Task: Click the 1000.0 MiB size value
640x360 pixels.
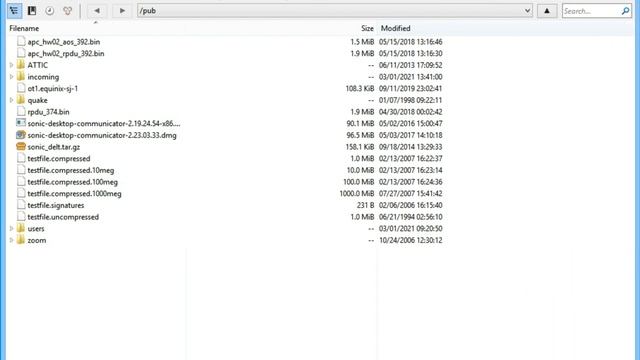Action: click(357, 194)
